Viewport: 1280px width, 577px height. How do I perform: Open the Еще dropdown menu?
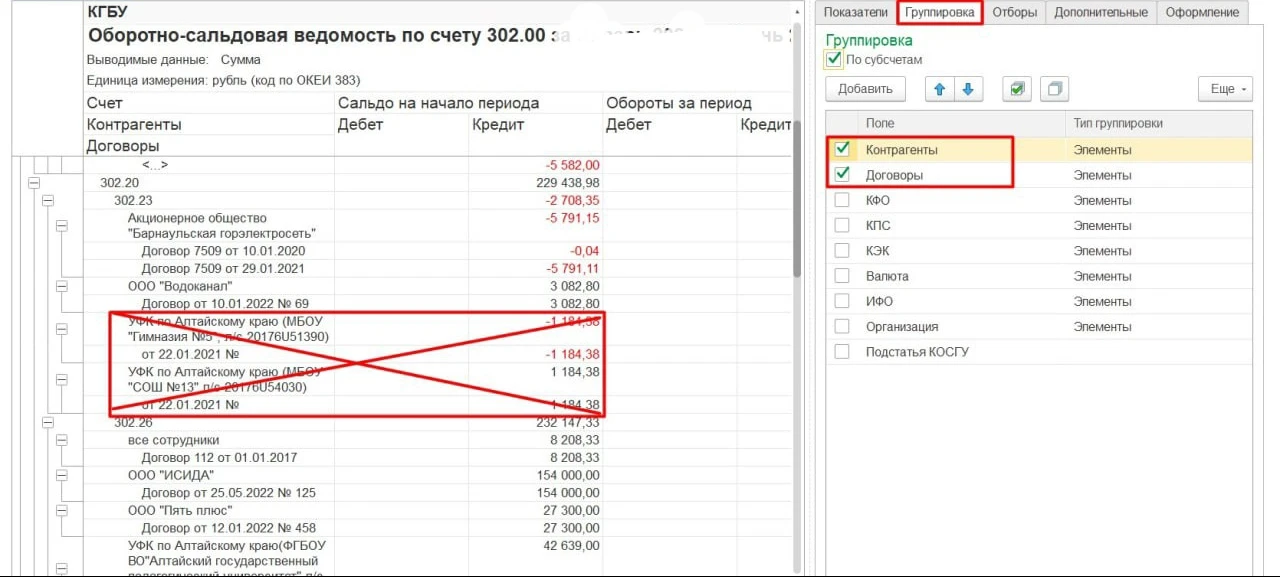(x=1225, y=89)
